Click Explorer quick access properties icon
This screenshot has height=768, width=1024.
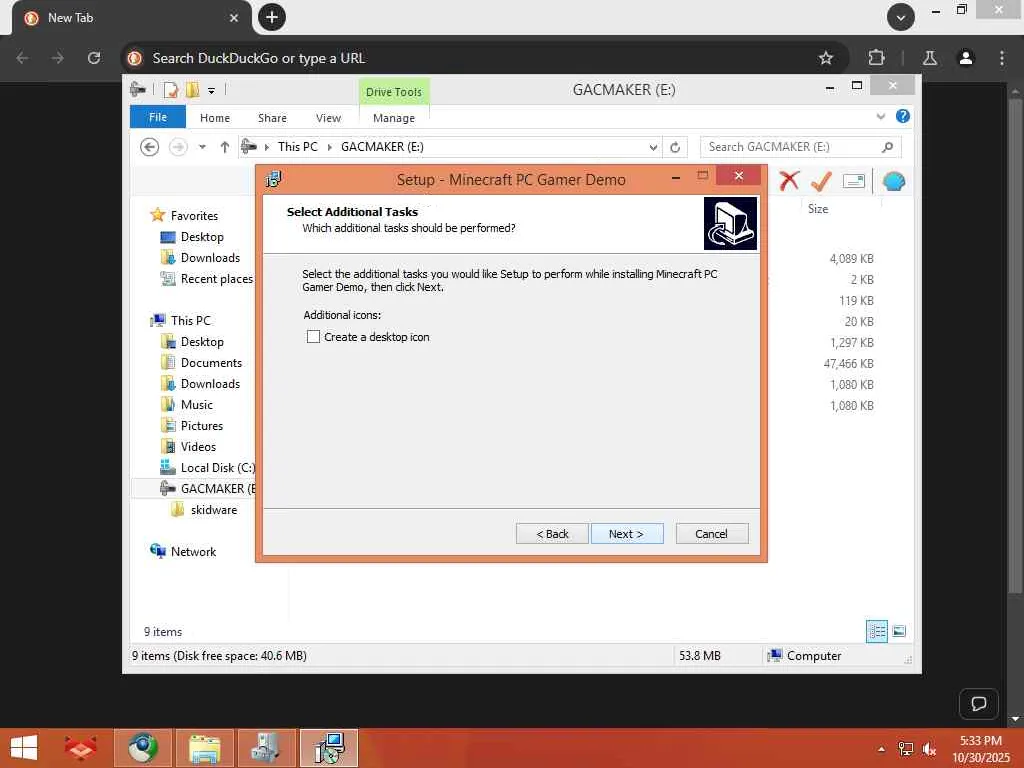click(170, 89)
